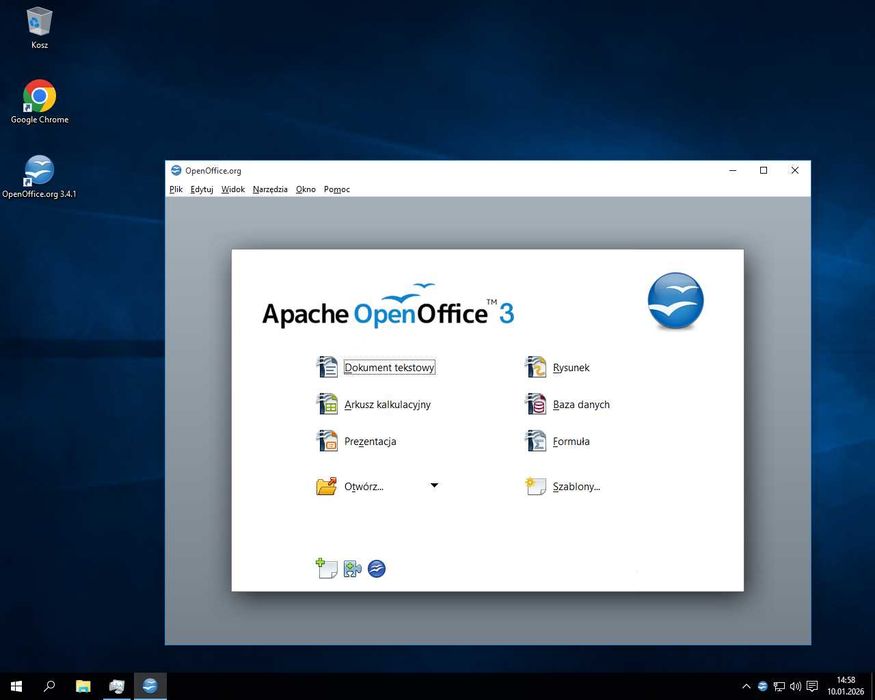Open the Okno menu
Image resolution: width=875 pixels, height=700 pixels.
pyautogui.click(x=306, y=189)
